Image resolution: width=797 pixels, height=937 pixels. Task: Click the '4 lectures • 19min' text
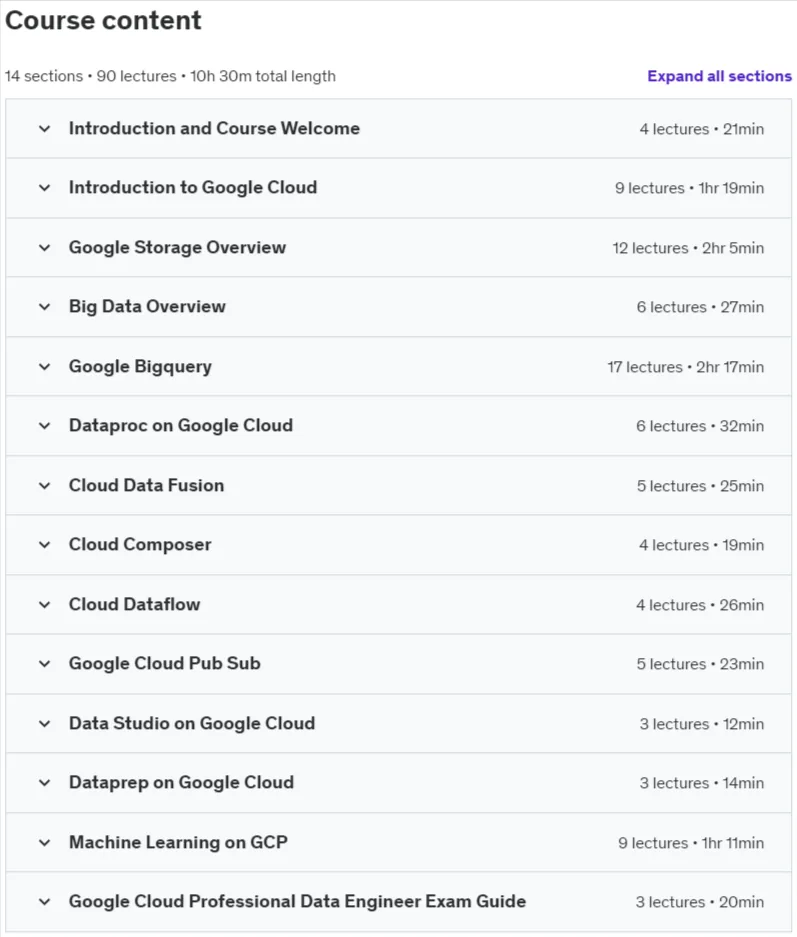701,545
